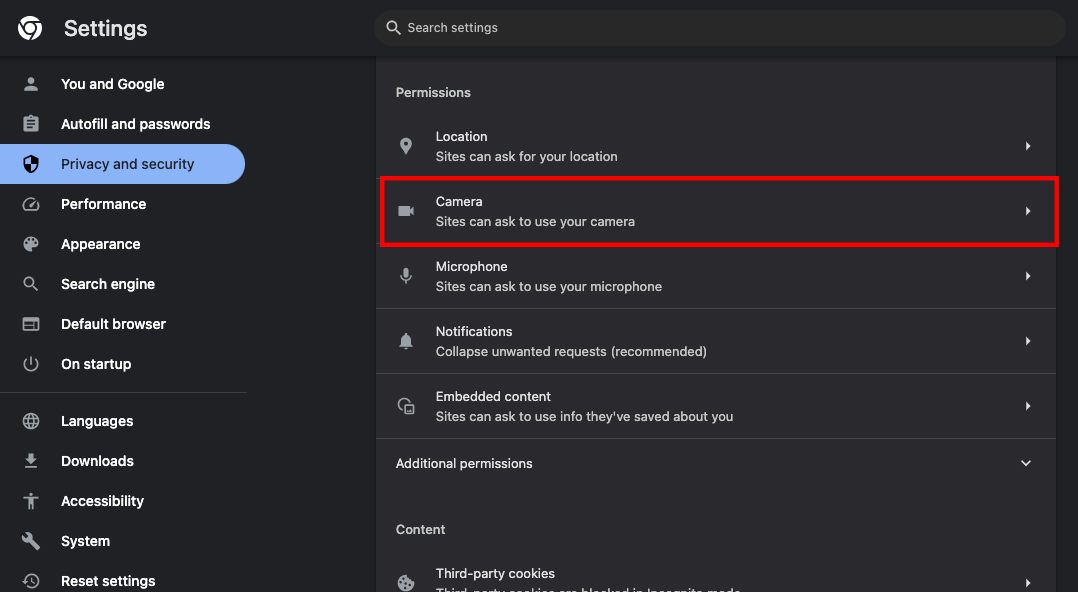Click 'Sites can ask to use info they've saved about you'
This screenshot has width=1078, height=592.
click(584, 417)
